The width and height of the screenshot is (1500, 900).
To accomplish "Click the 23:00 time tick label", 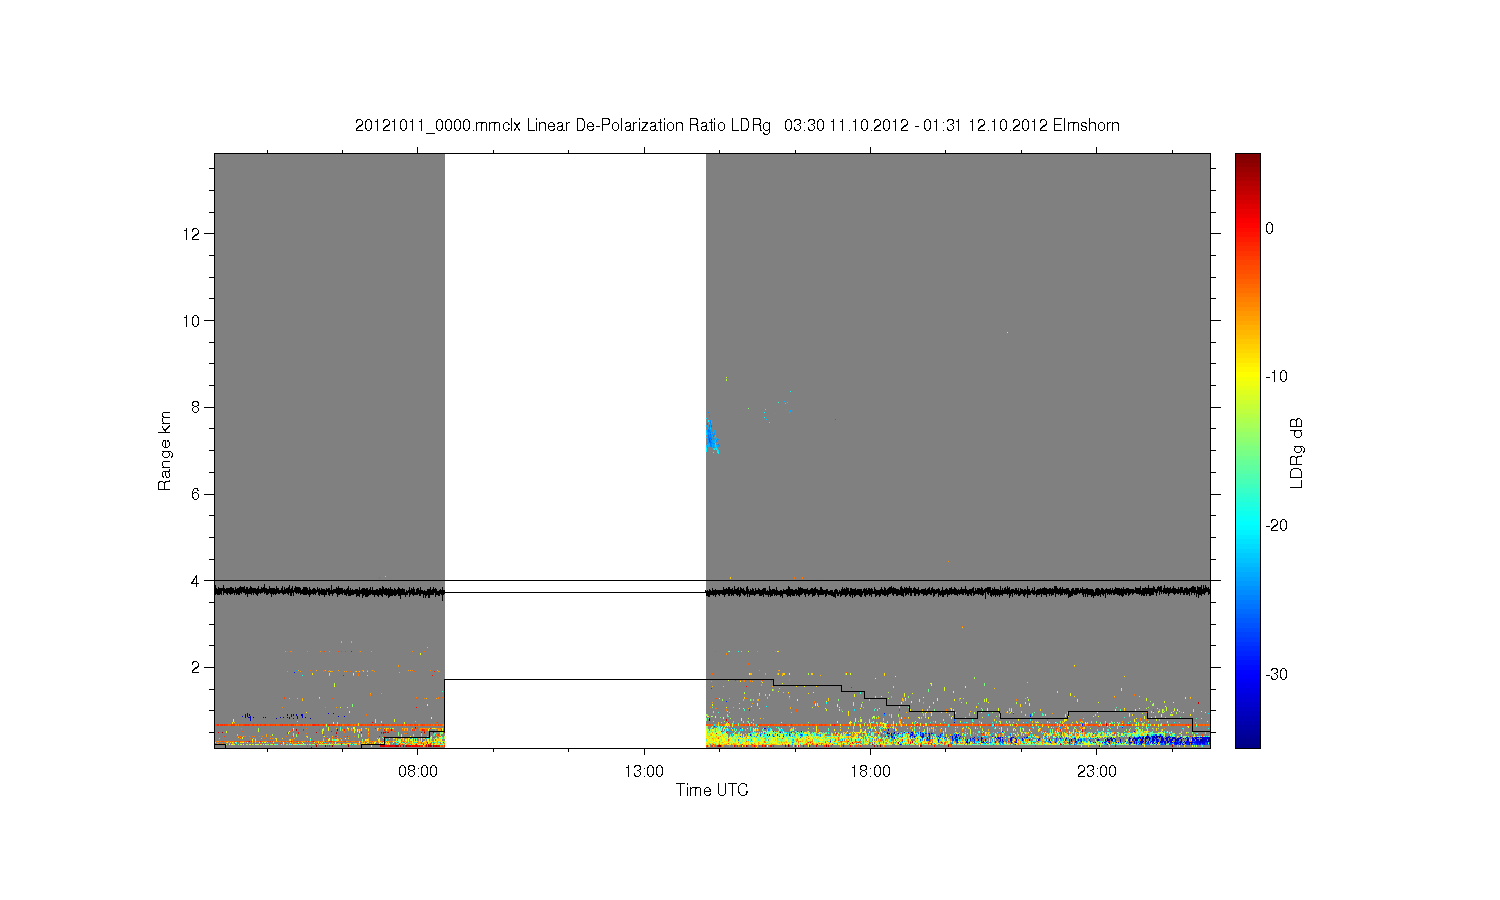I will (1097, 771).
